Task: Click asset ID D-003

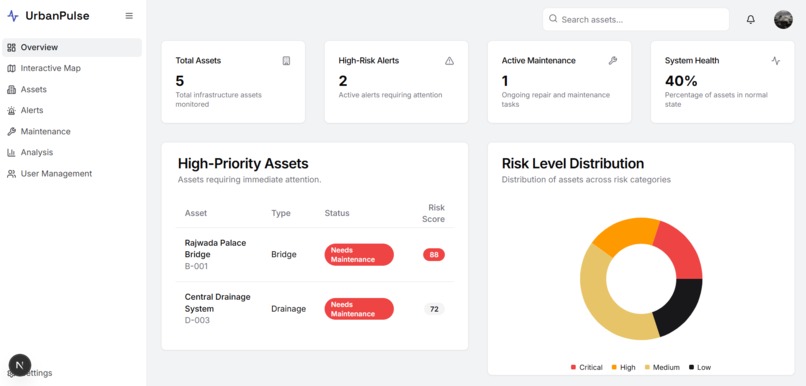Action: pos(196,320)
